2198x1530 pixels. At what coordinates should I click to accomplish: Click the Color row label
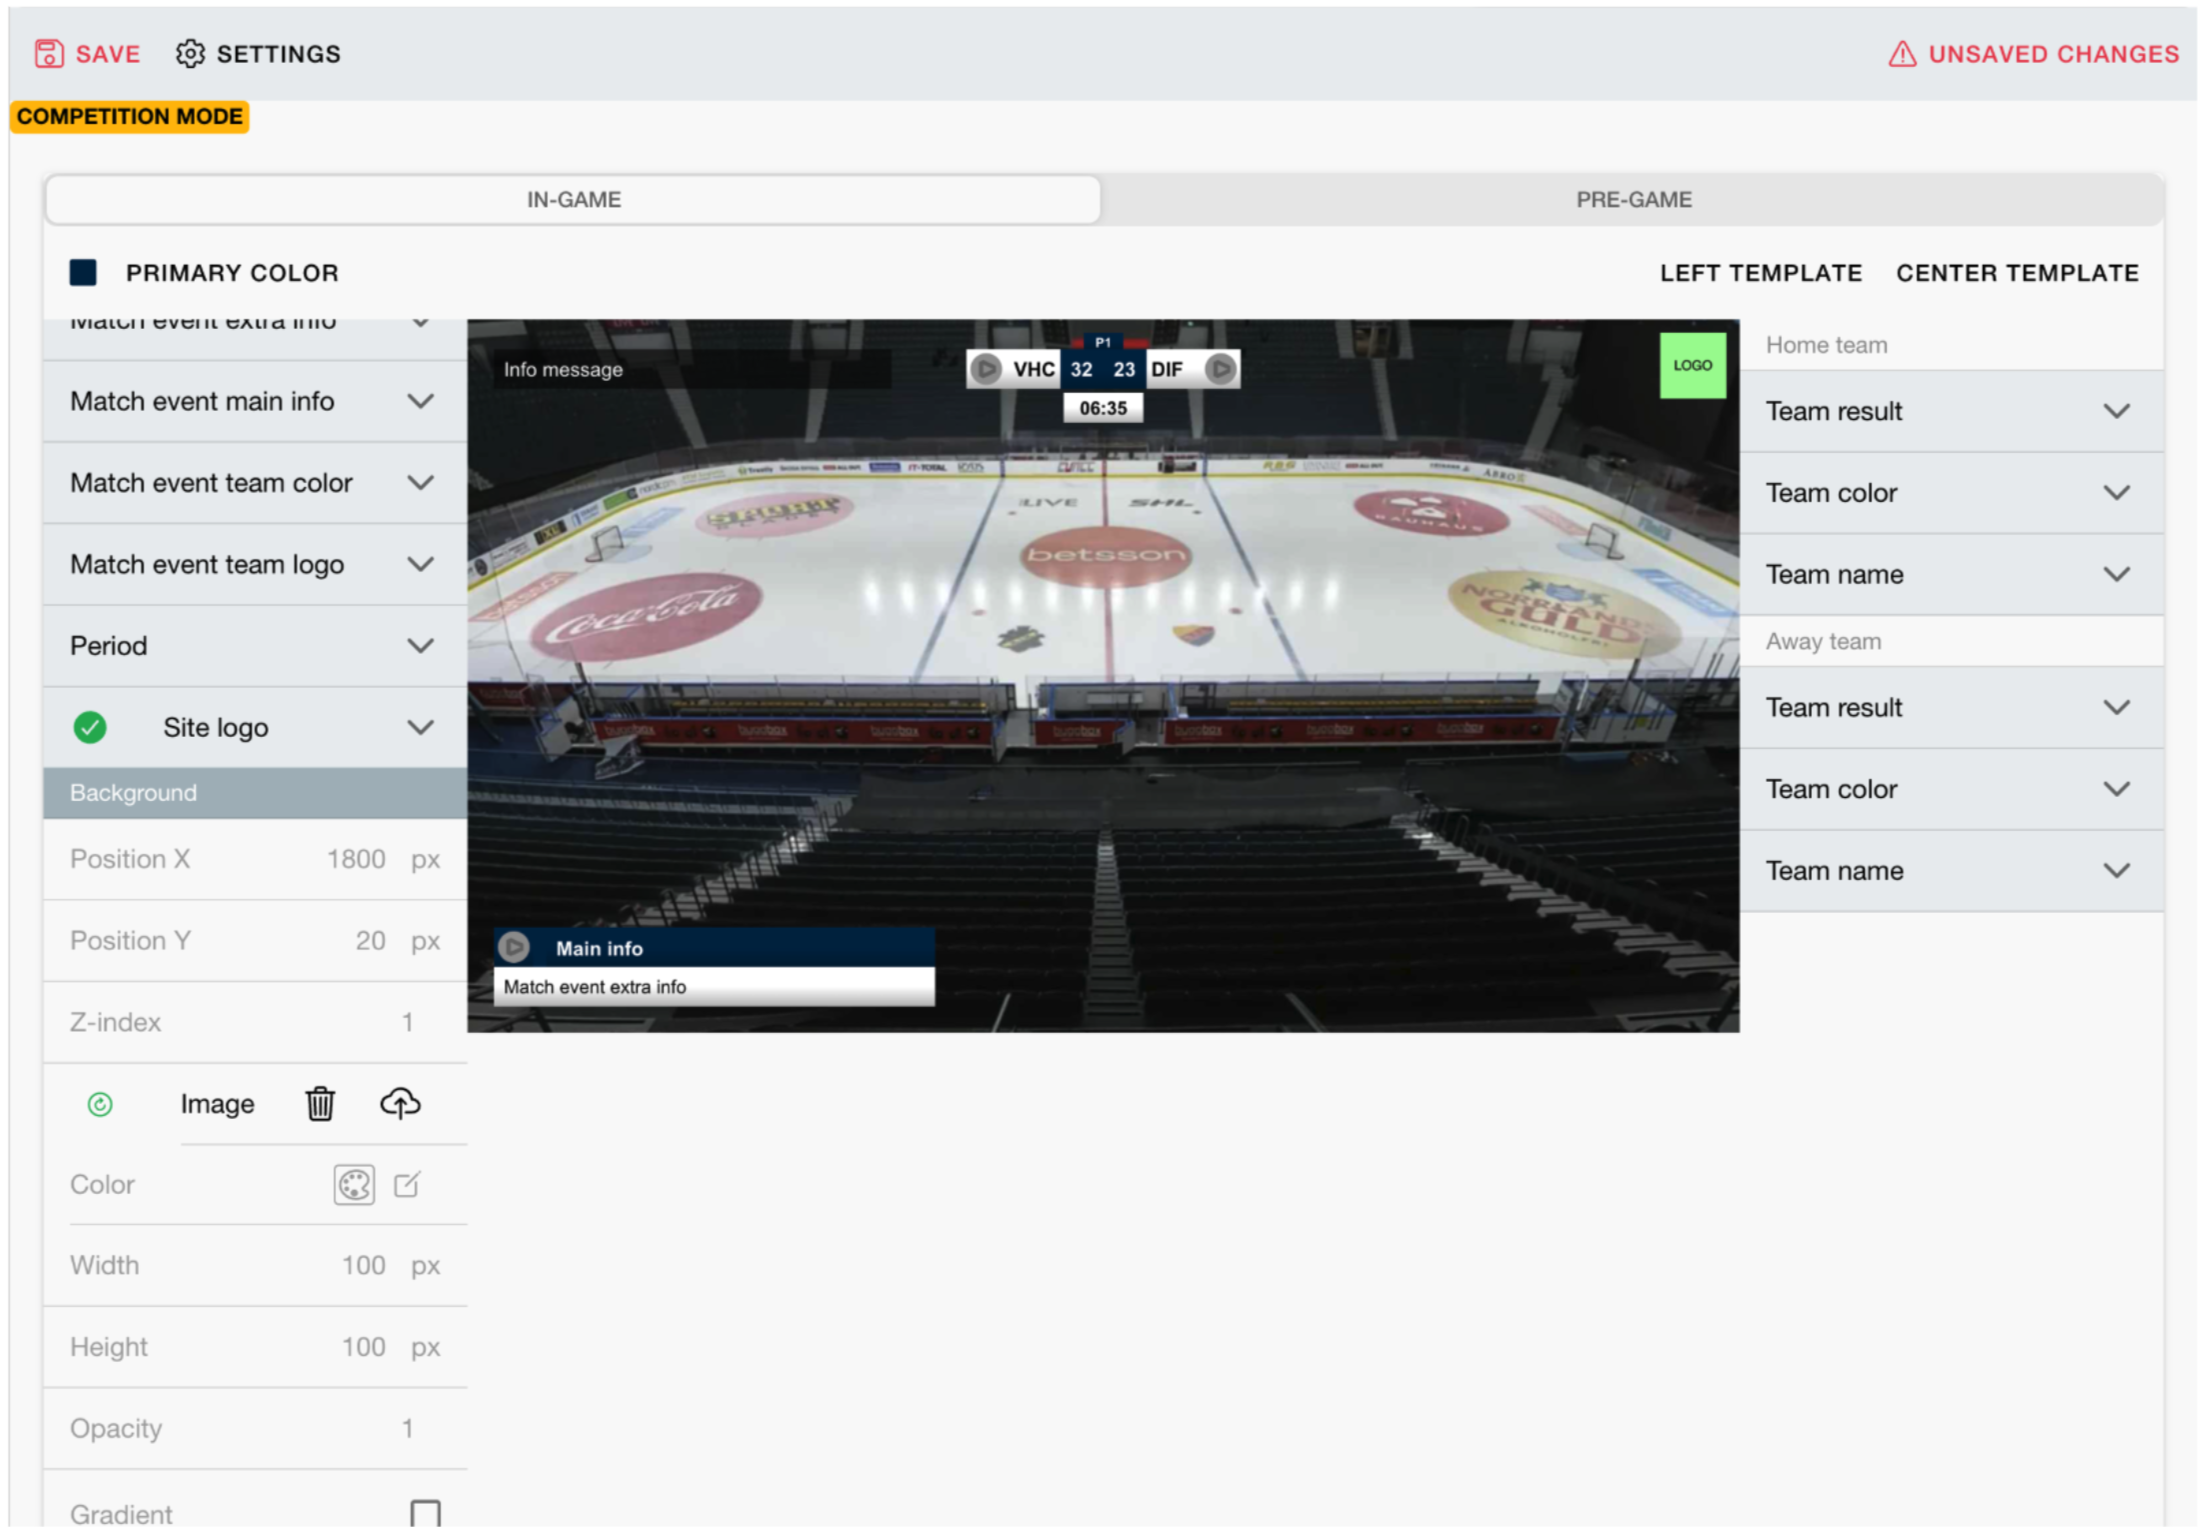click(x=102, y=1184)
